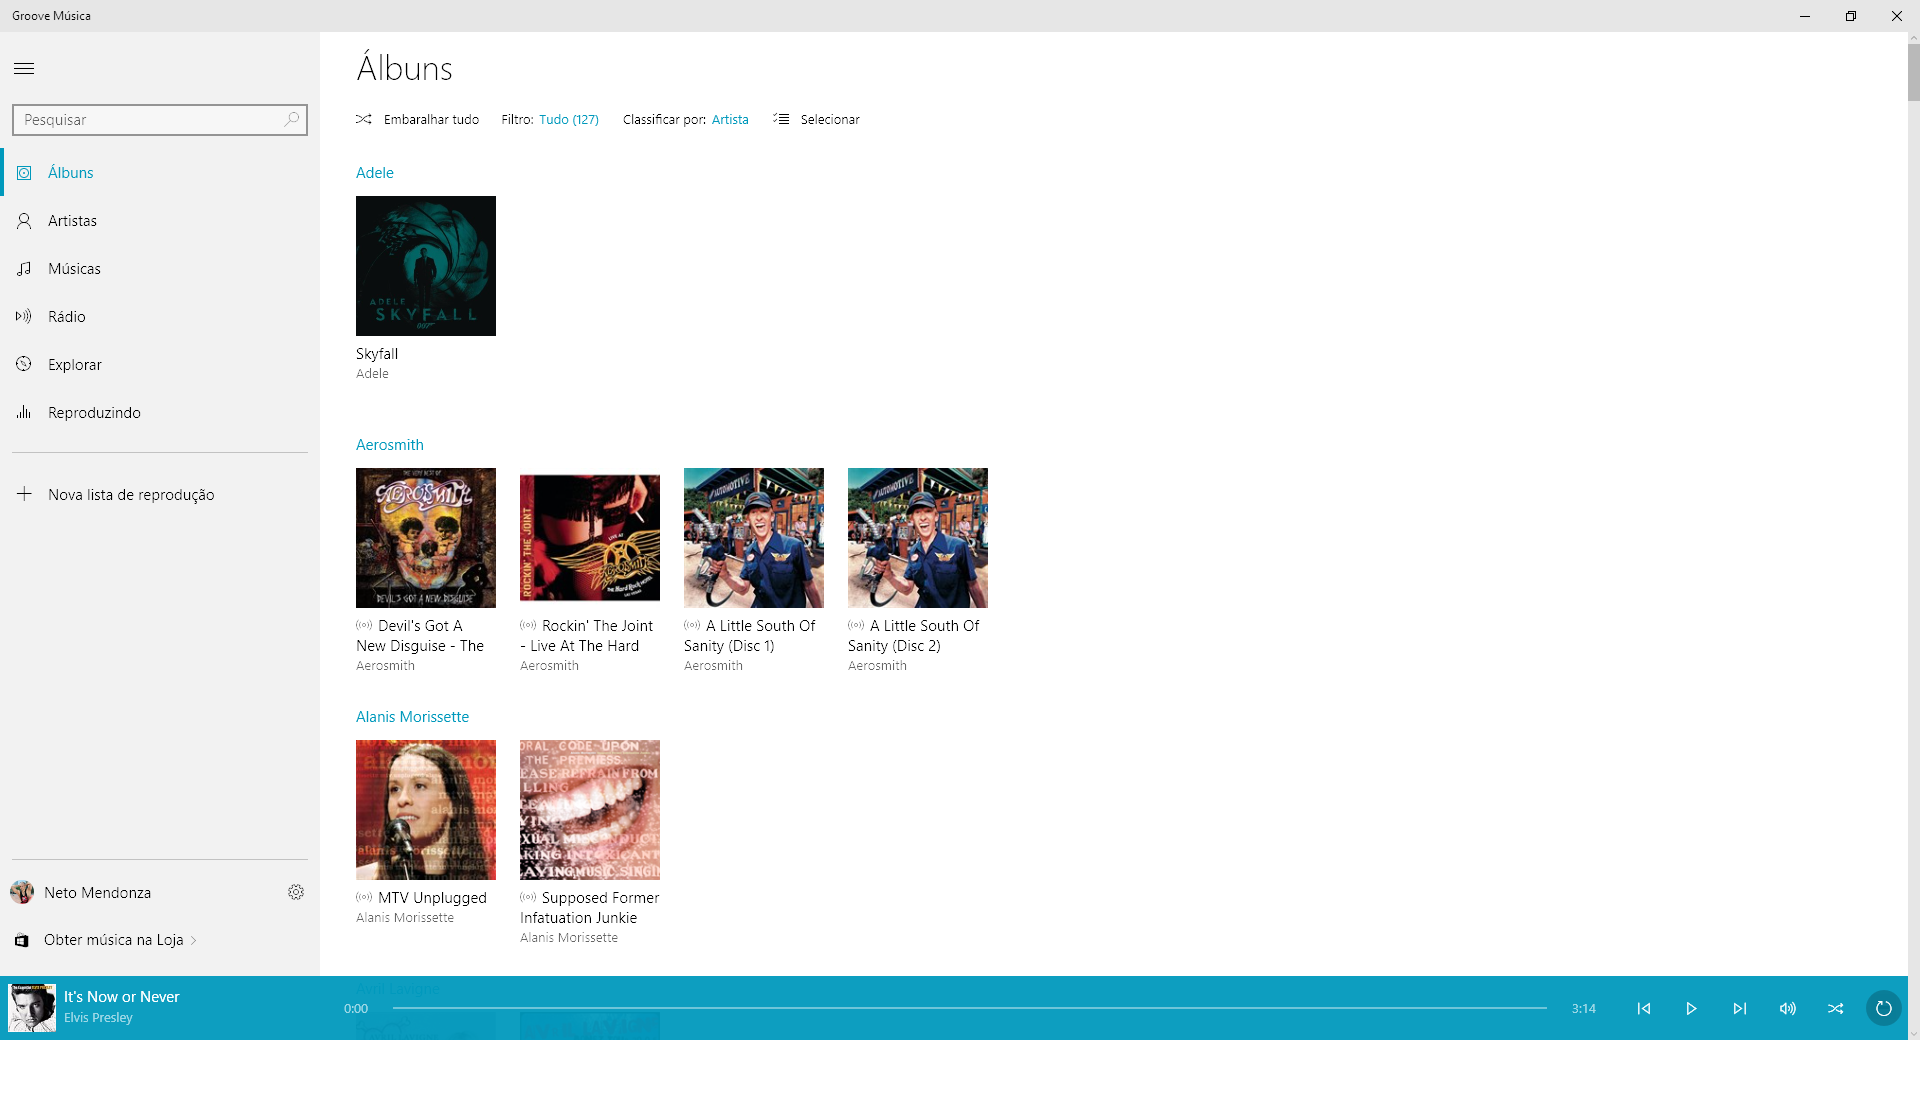The width and height of the screenshot is (1920, 1104).
Task: Open Classificar por Artista dropdown
Action: [x=730, y=119]
